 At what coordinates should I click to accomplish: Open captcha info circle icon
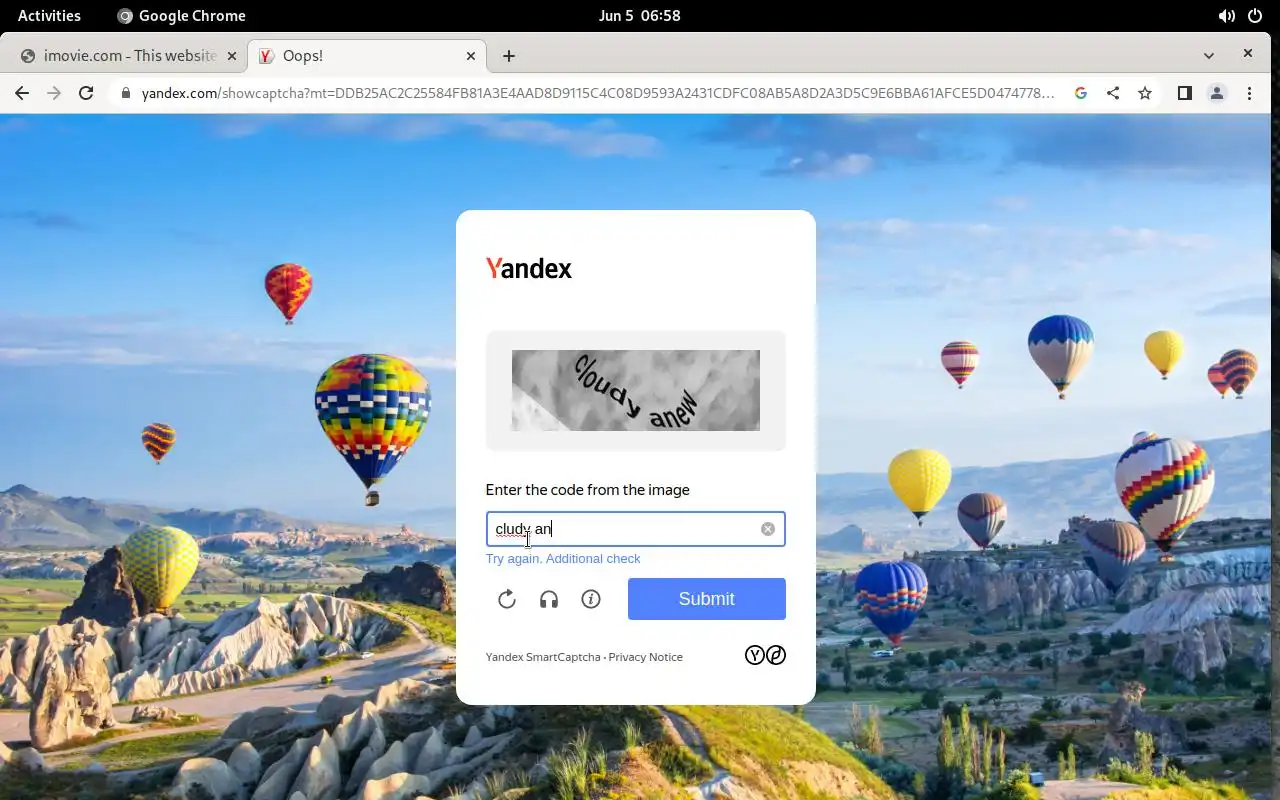pos(591,599)
